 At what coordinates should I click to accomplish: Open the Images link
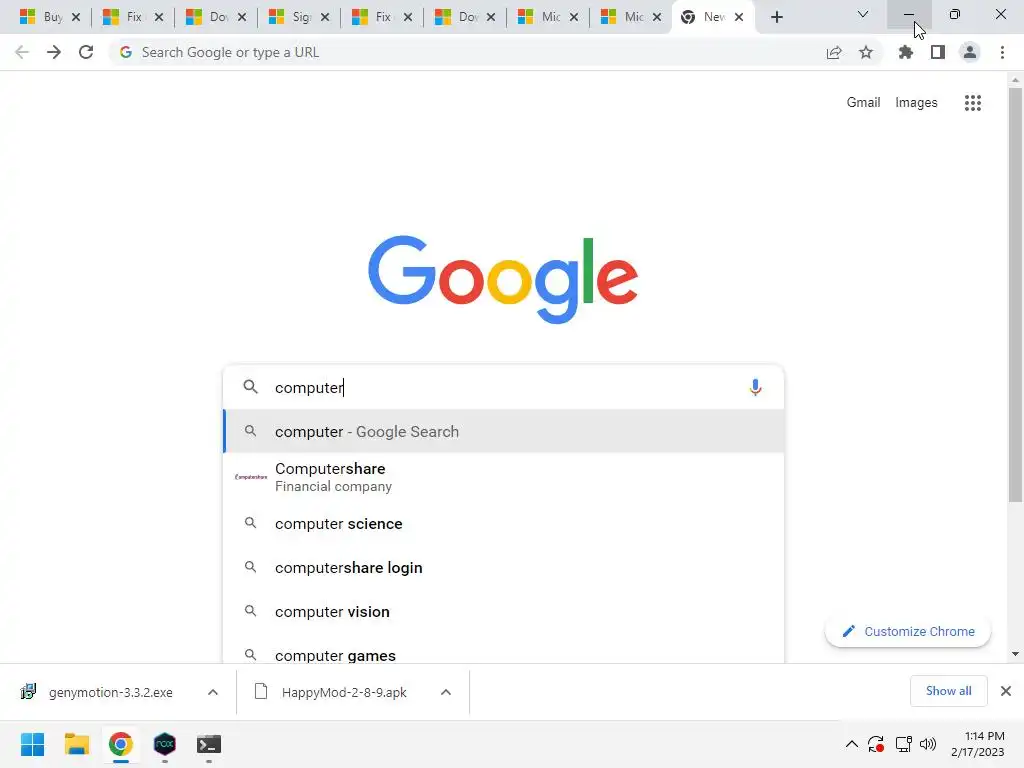tap(916, 103)
